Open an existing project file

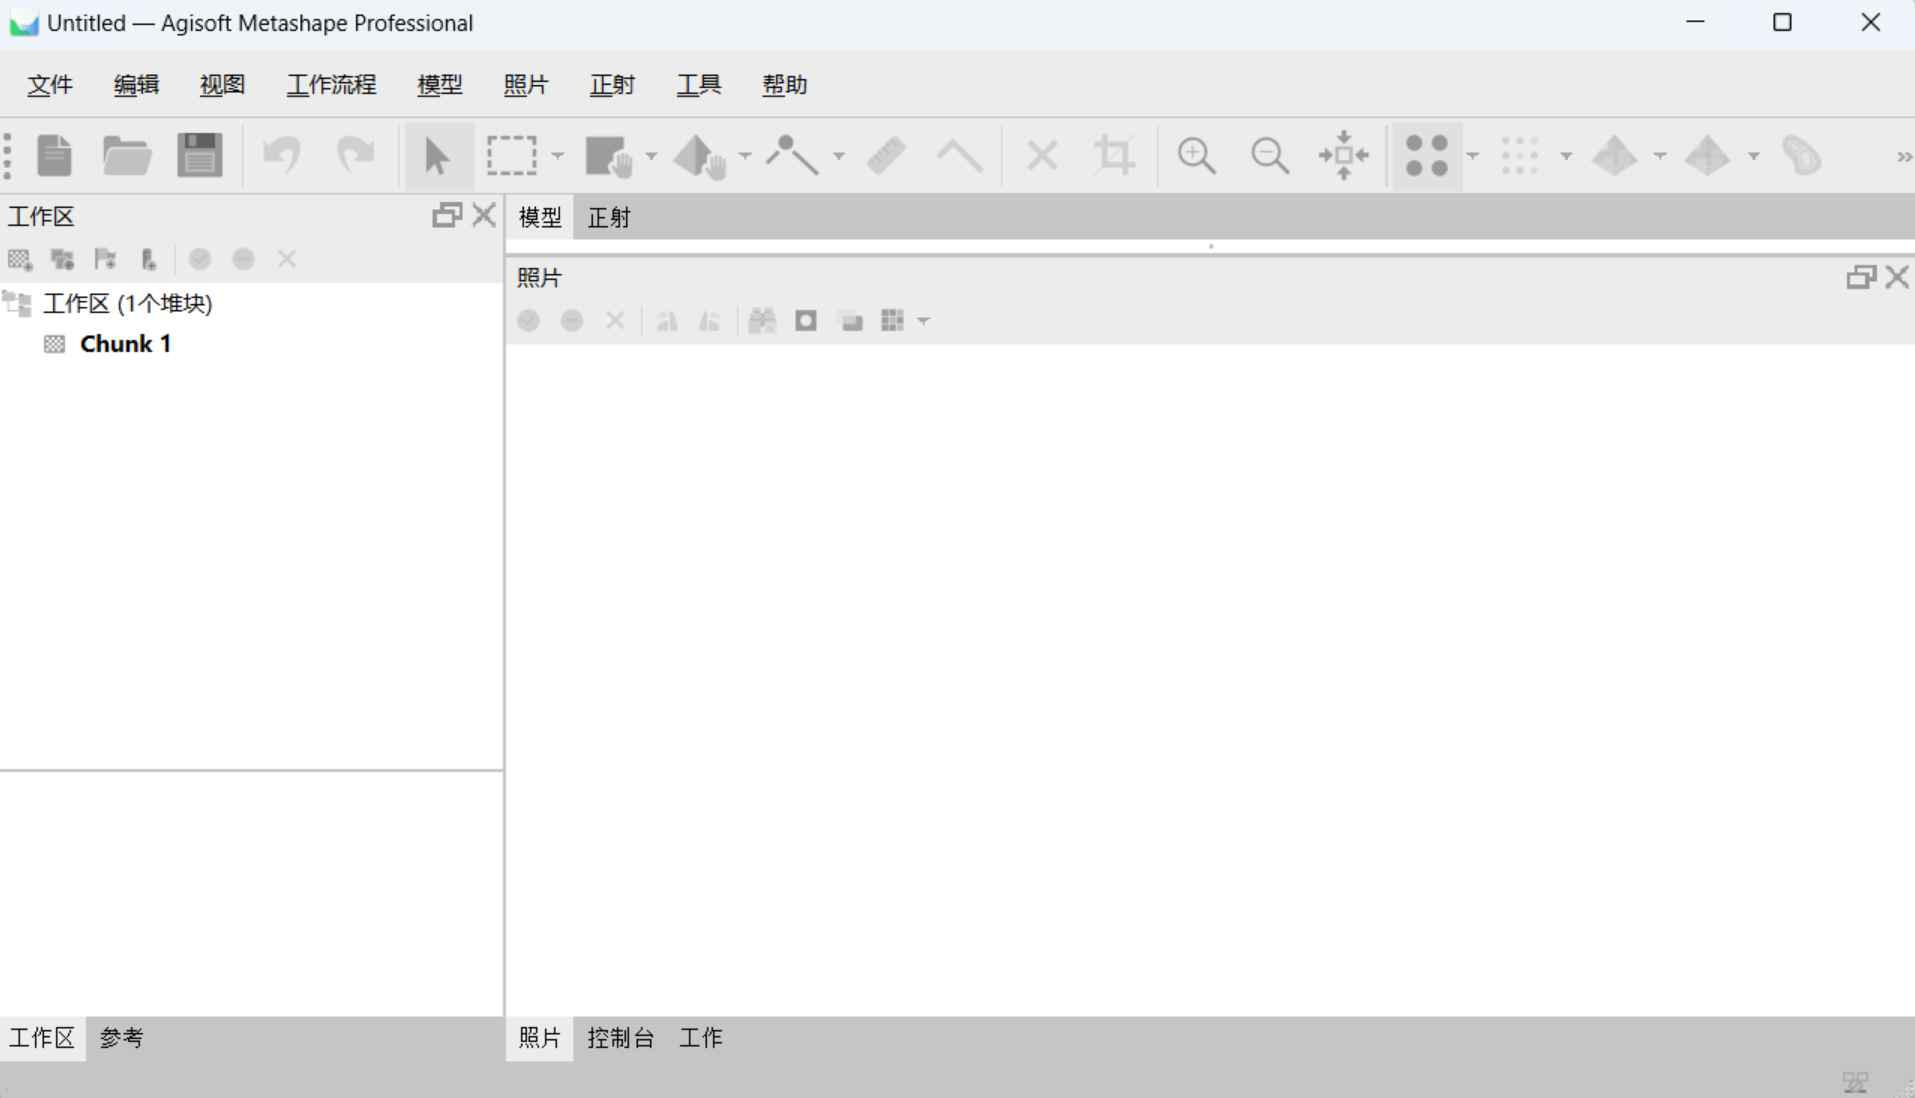127,155
